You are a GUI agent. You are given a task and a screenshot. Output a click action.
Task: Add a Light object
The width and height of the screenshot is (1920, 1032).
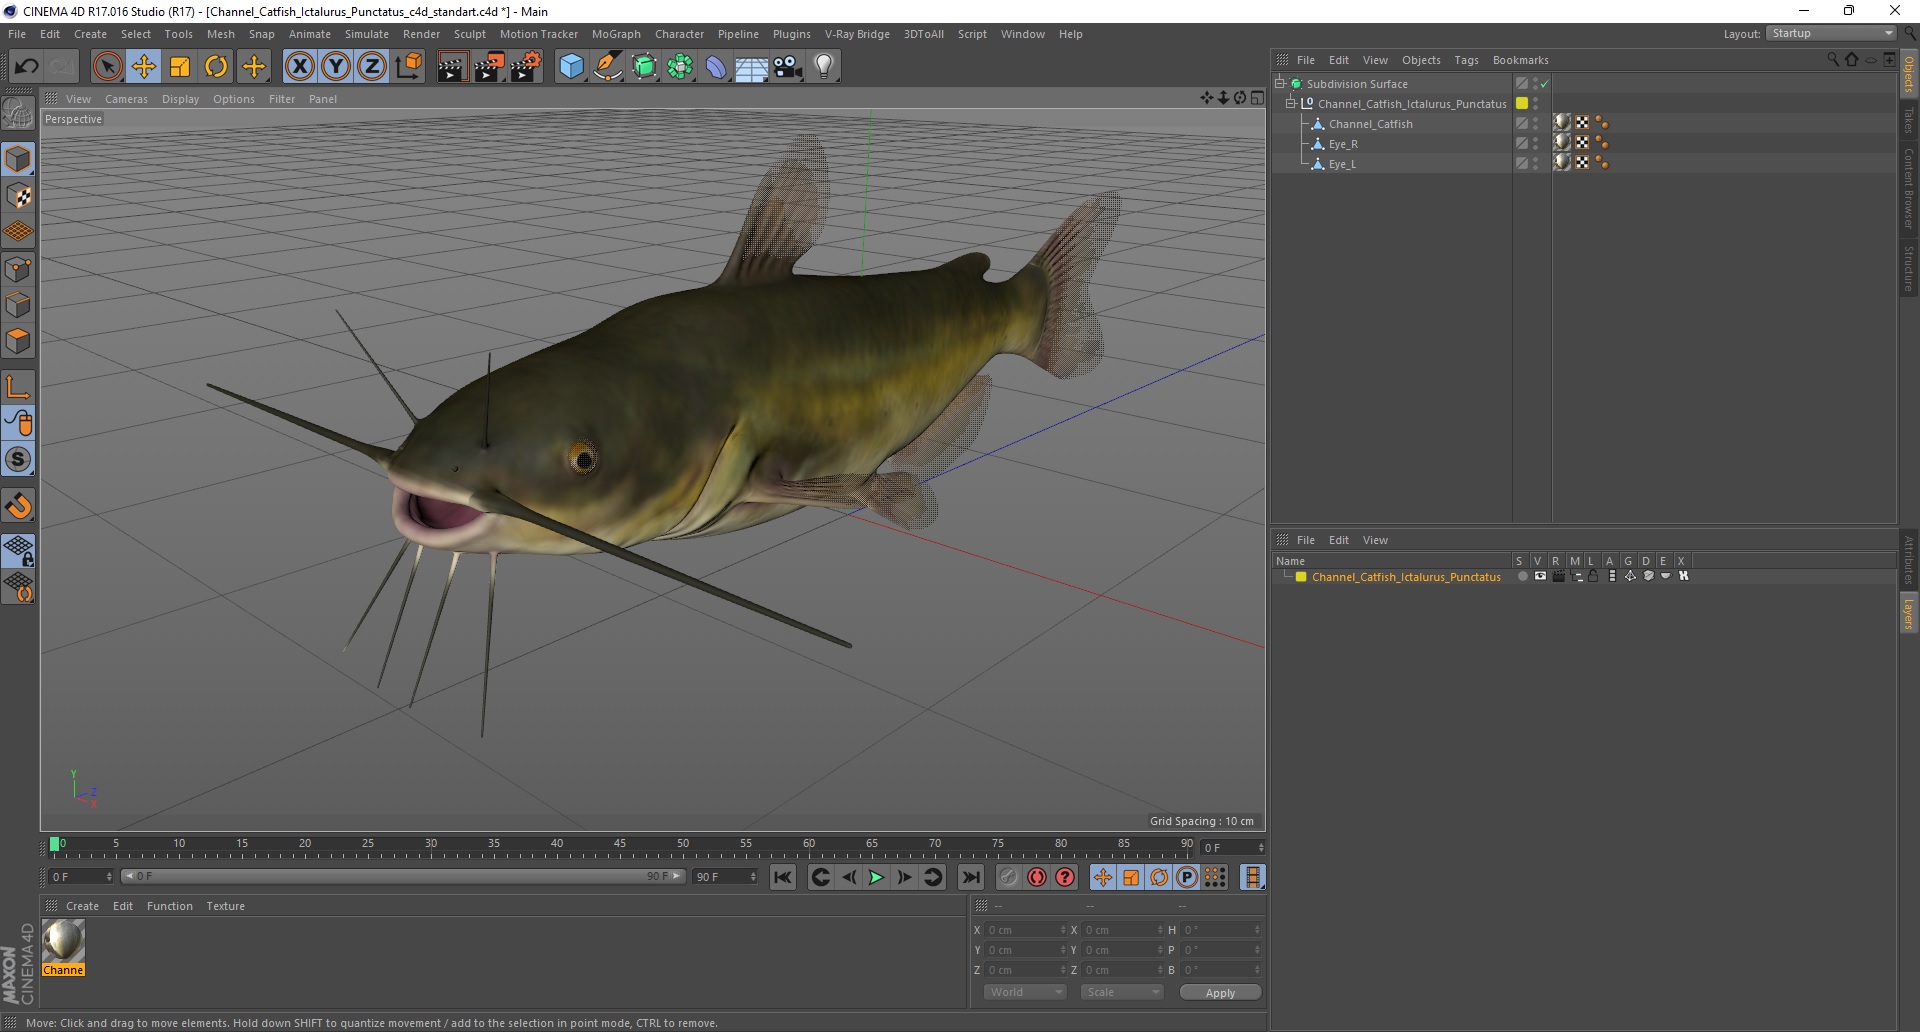pyautogui.click(x=824, y=67)
